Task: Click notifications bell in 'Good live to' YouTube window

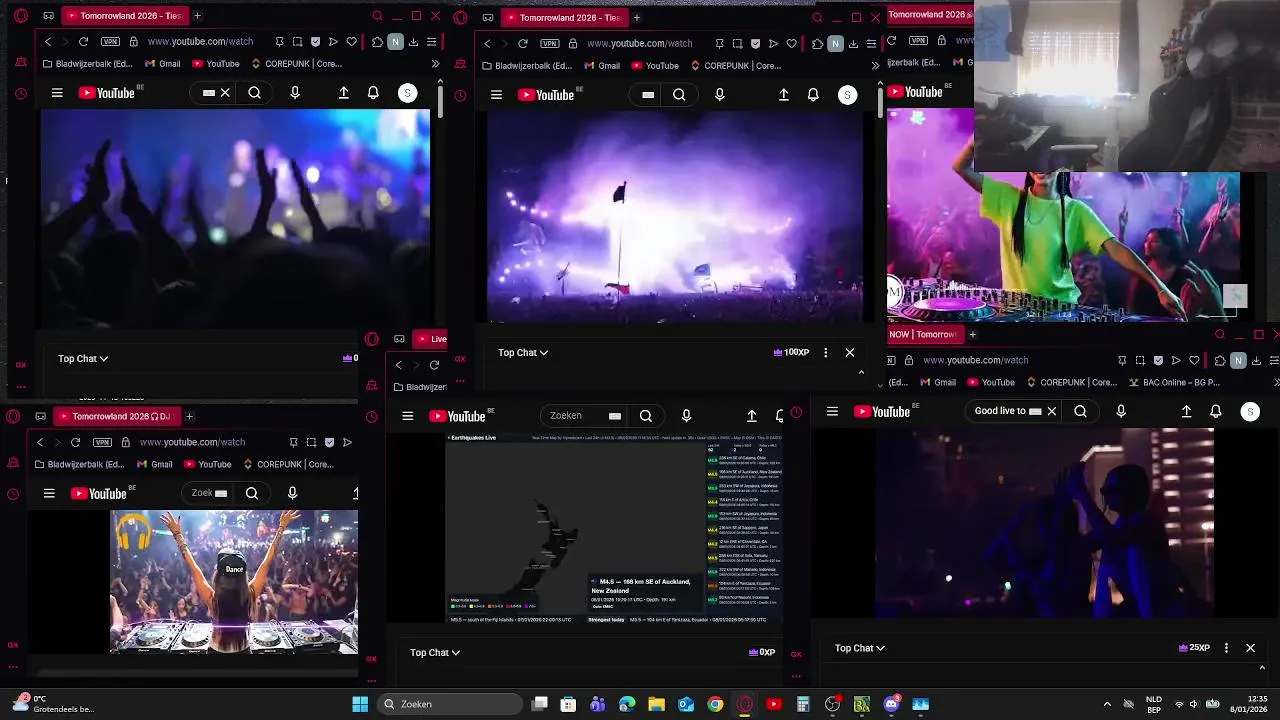Action: point(1216,411)
